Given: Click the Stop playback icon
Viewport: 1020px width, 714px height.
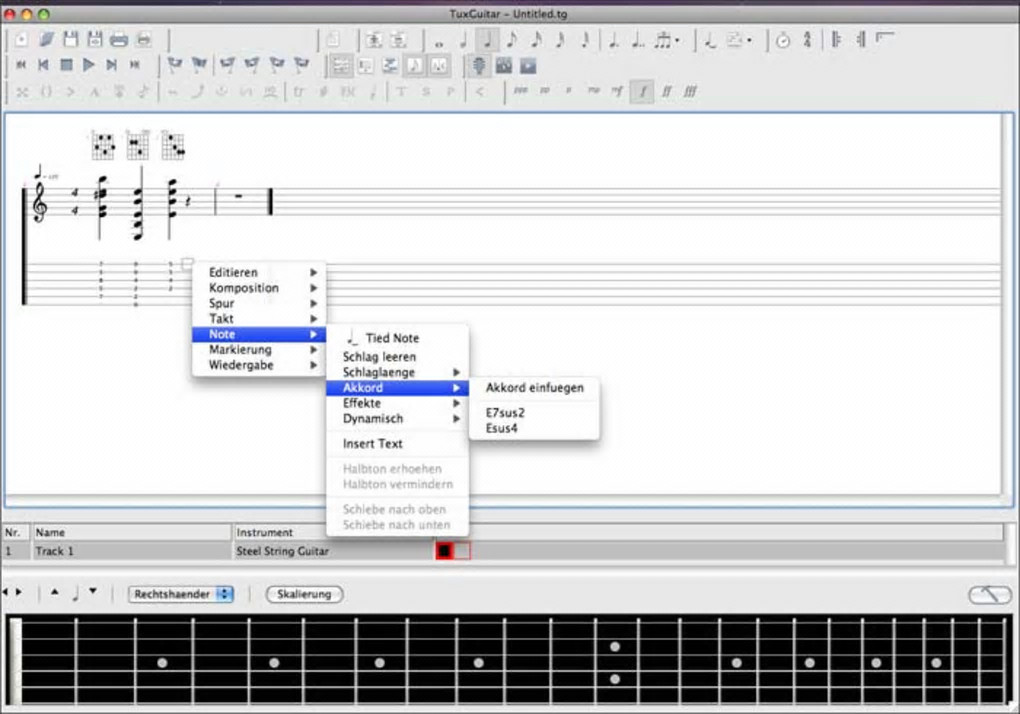Looking at the screenshot, I should point(66,65).
